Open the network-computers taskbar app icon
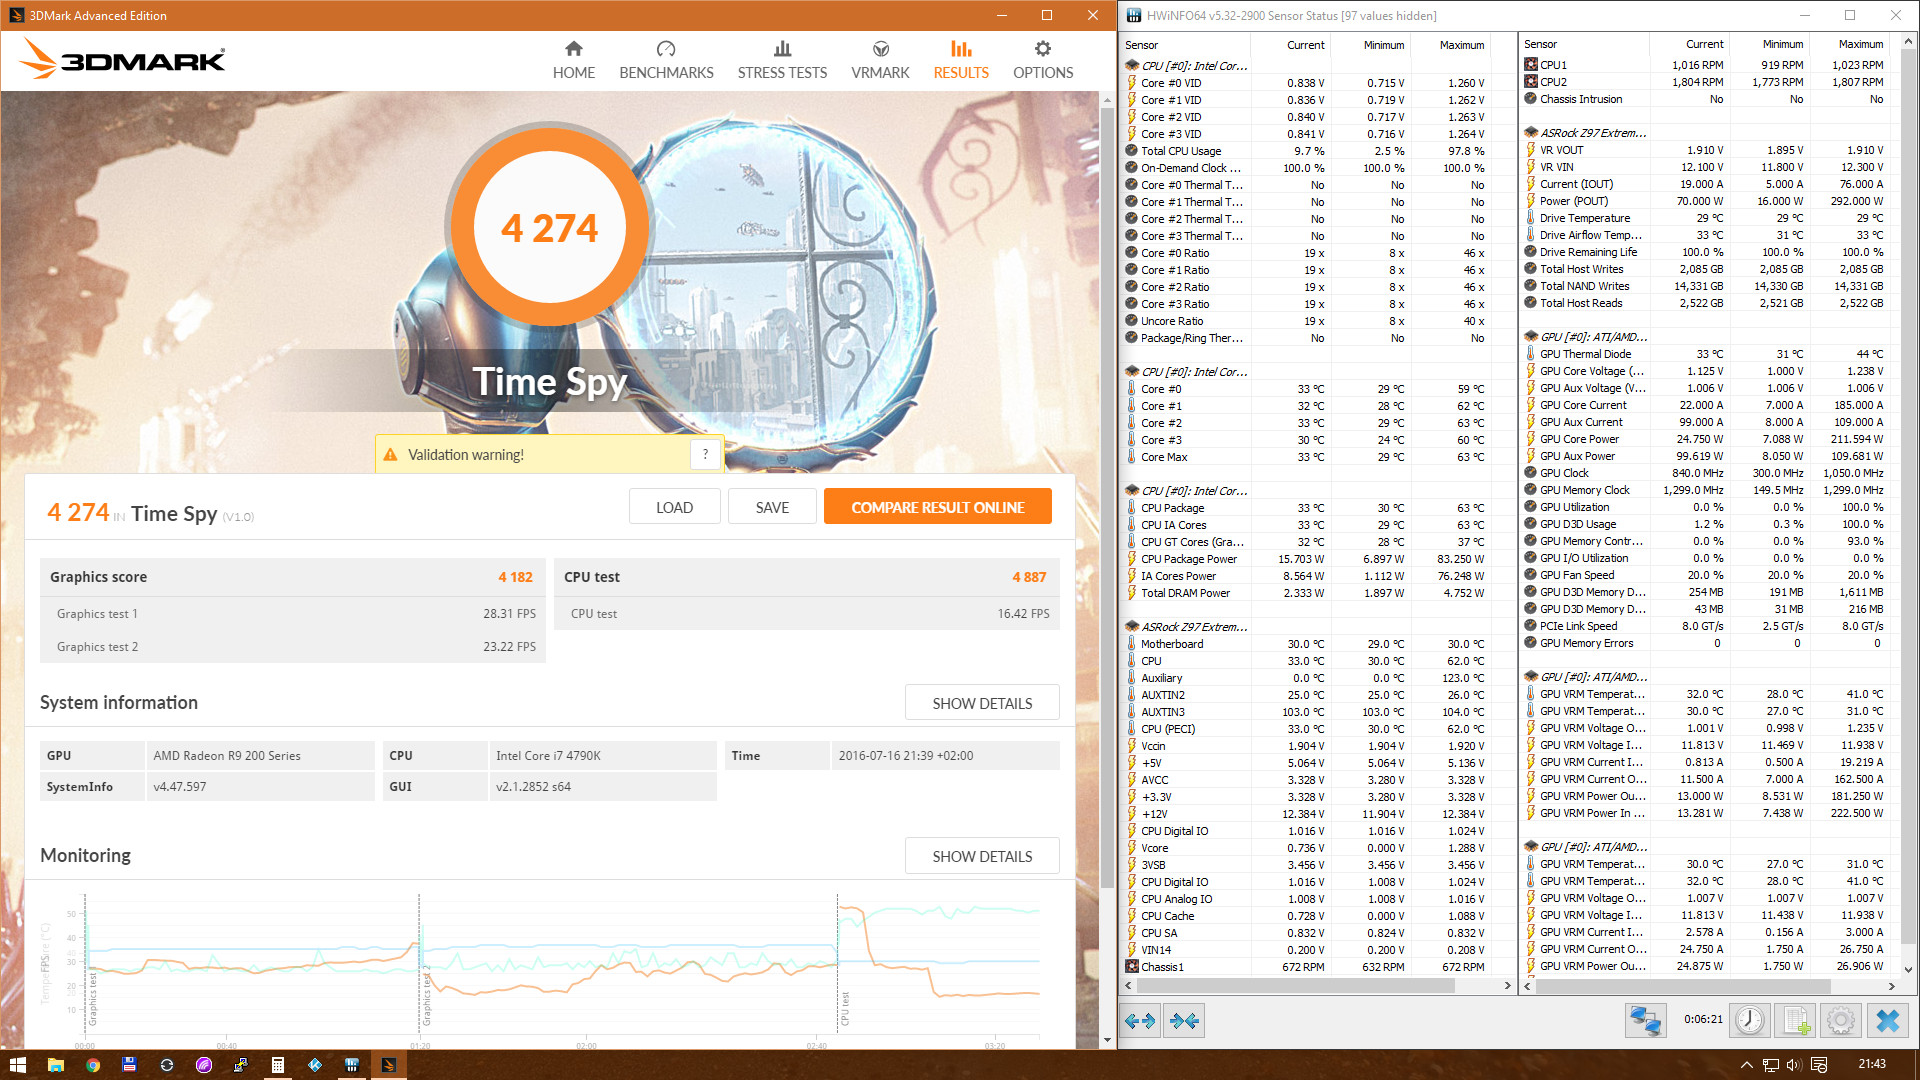1920x1080 pixels. click(240, 1065)
